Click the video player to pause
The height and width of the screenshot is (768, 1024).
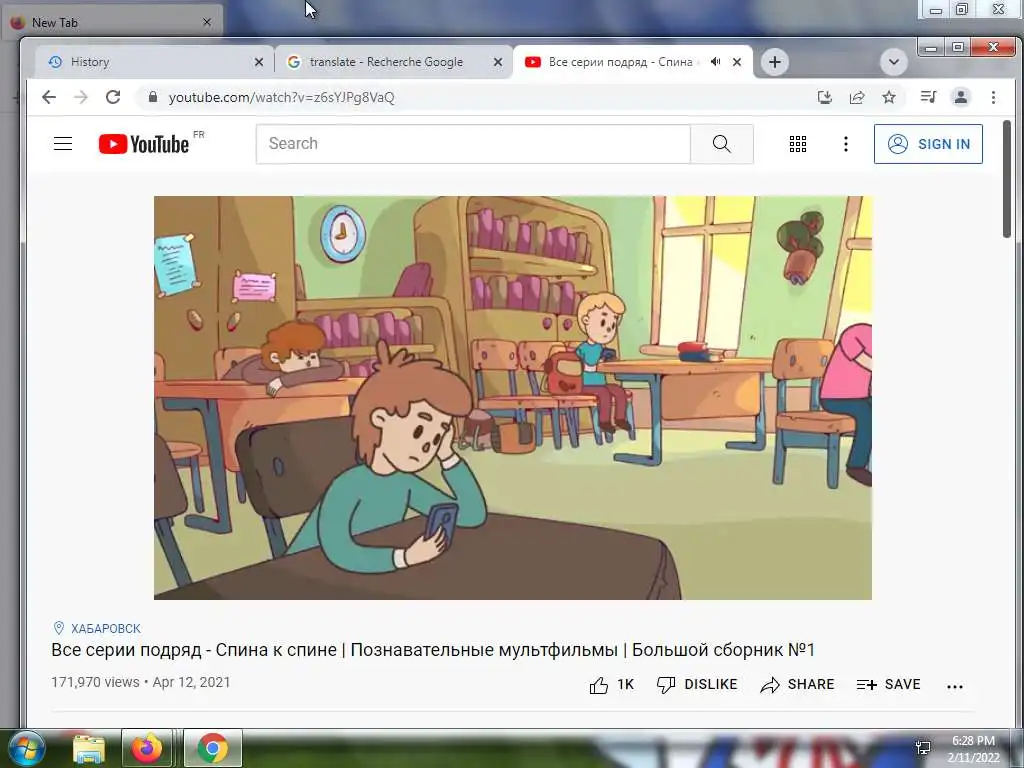tap(513, 398)
